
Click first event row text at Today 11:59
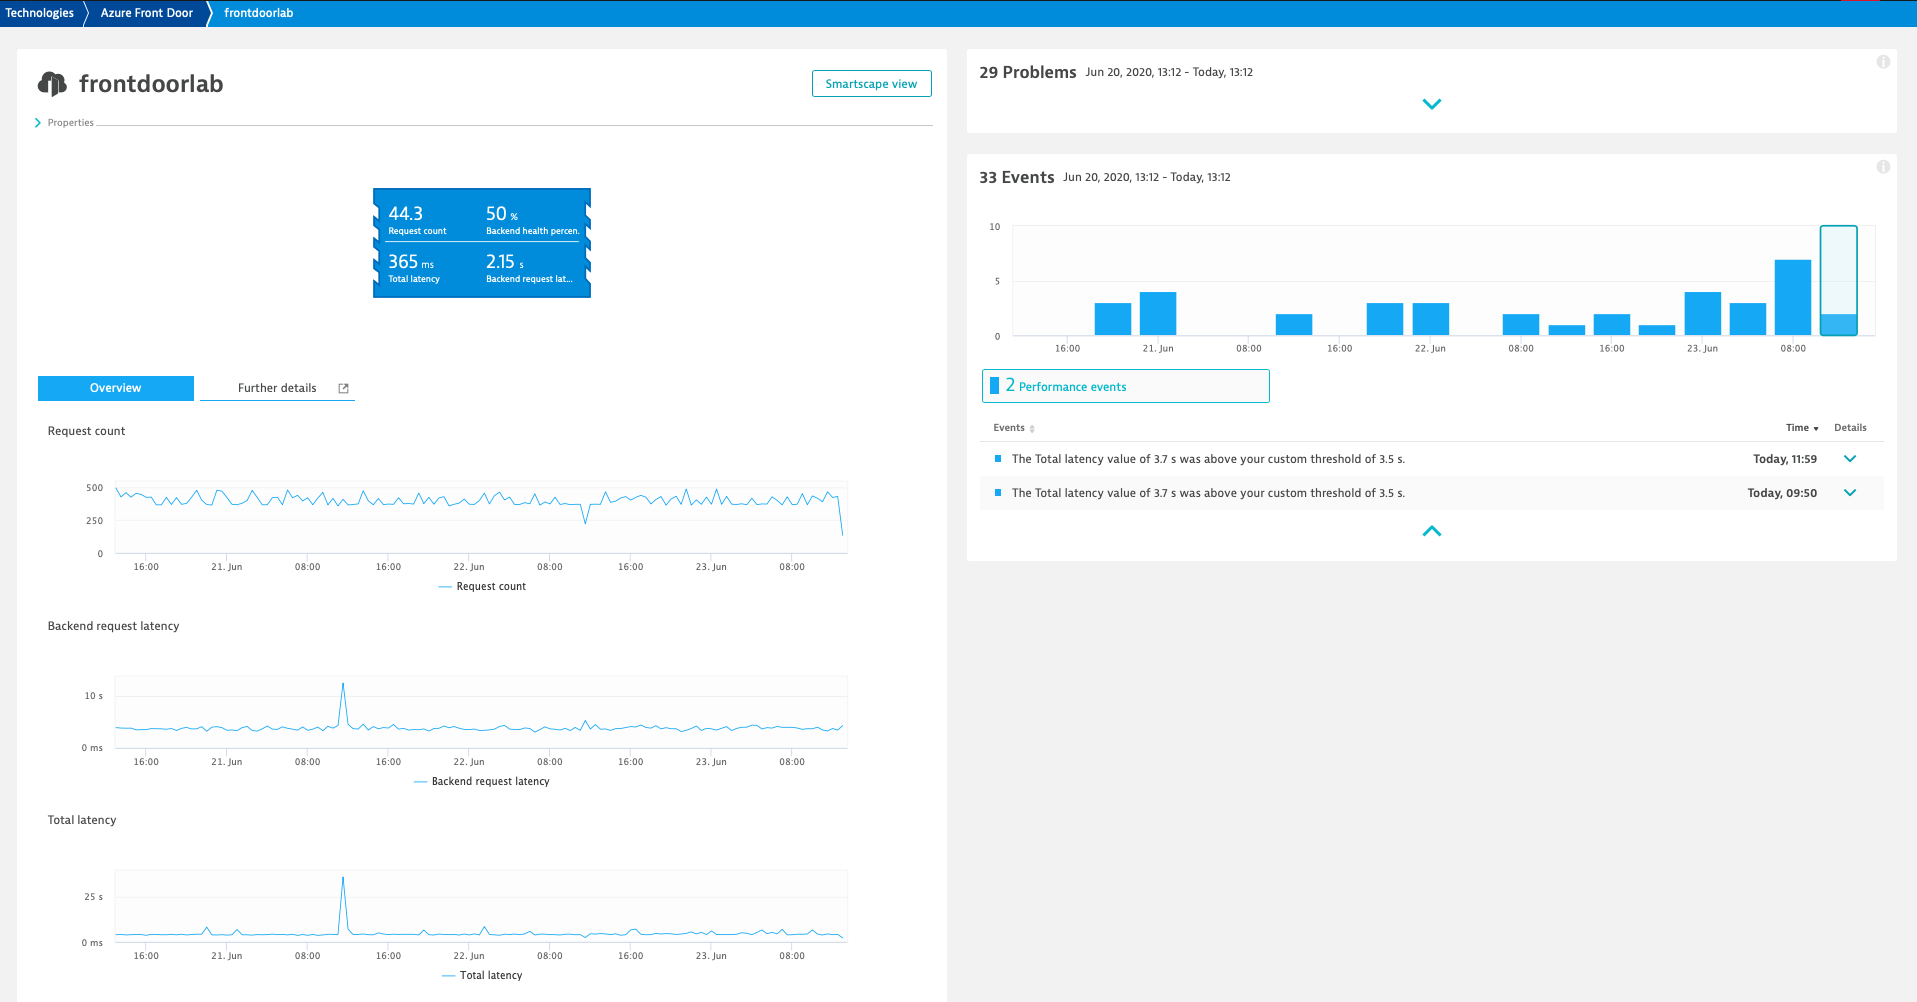click(1208, 459)
